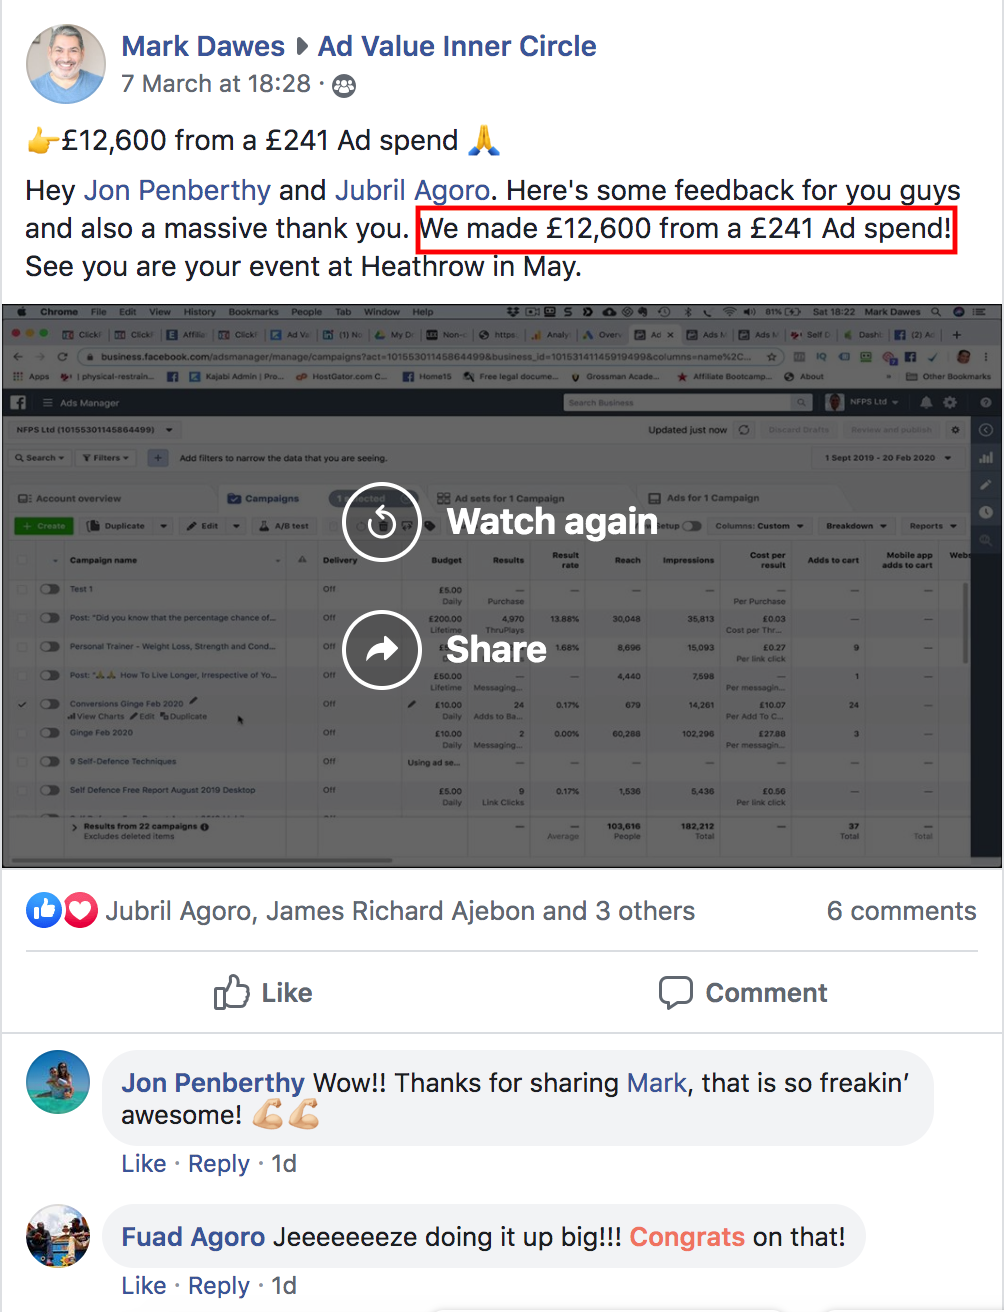
Task: Click the Watch again replay icon
Action: [x=381, y=522]
